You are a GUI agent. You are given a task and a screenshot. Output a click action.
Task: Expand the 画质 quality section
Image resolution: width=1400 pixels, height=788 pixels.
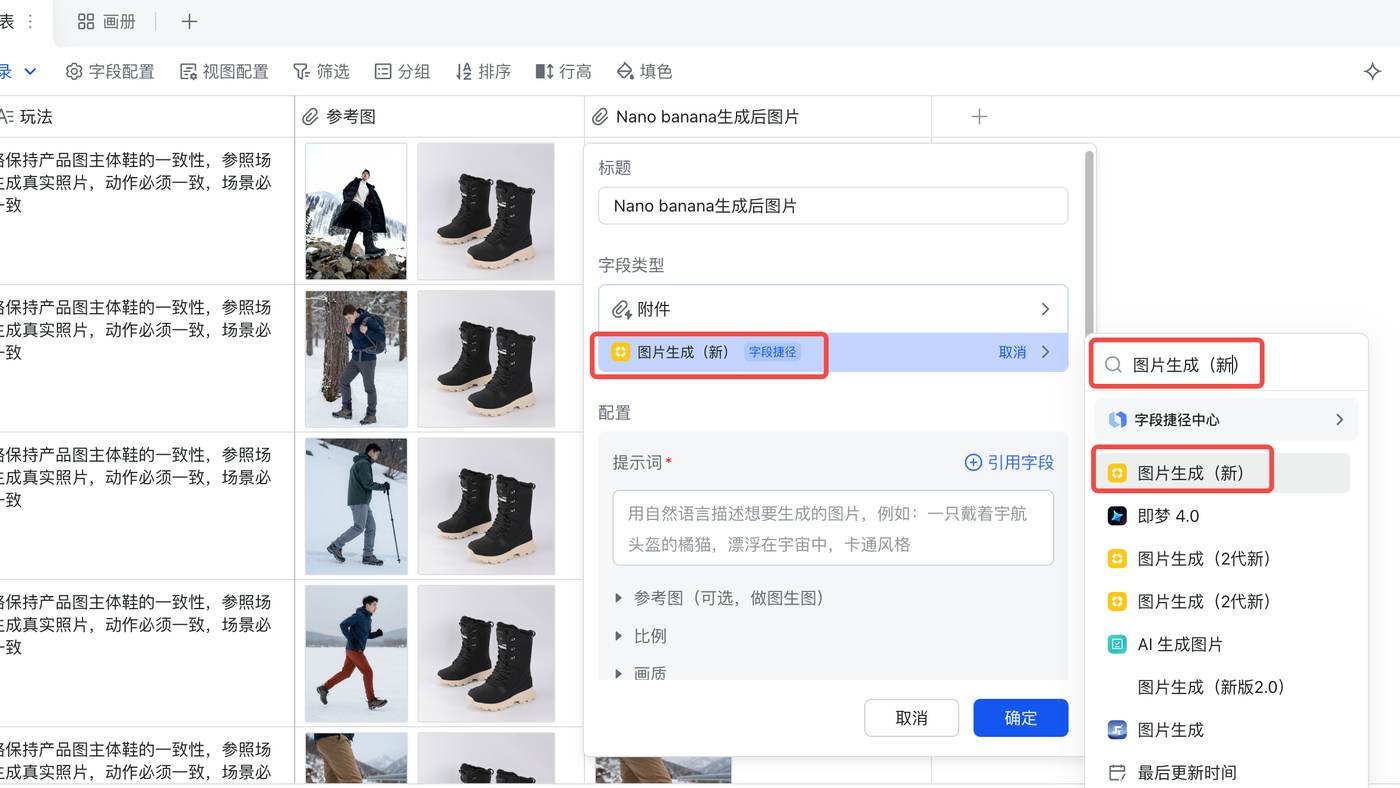tap(640, 673)
